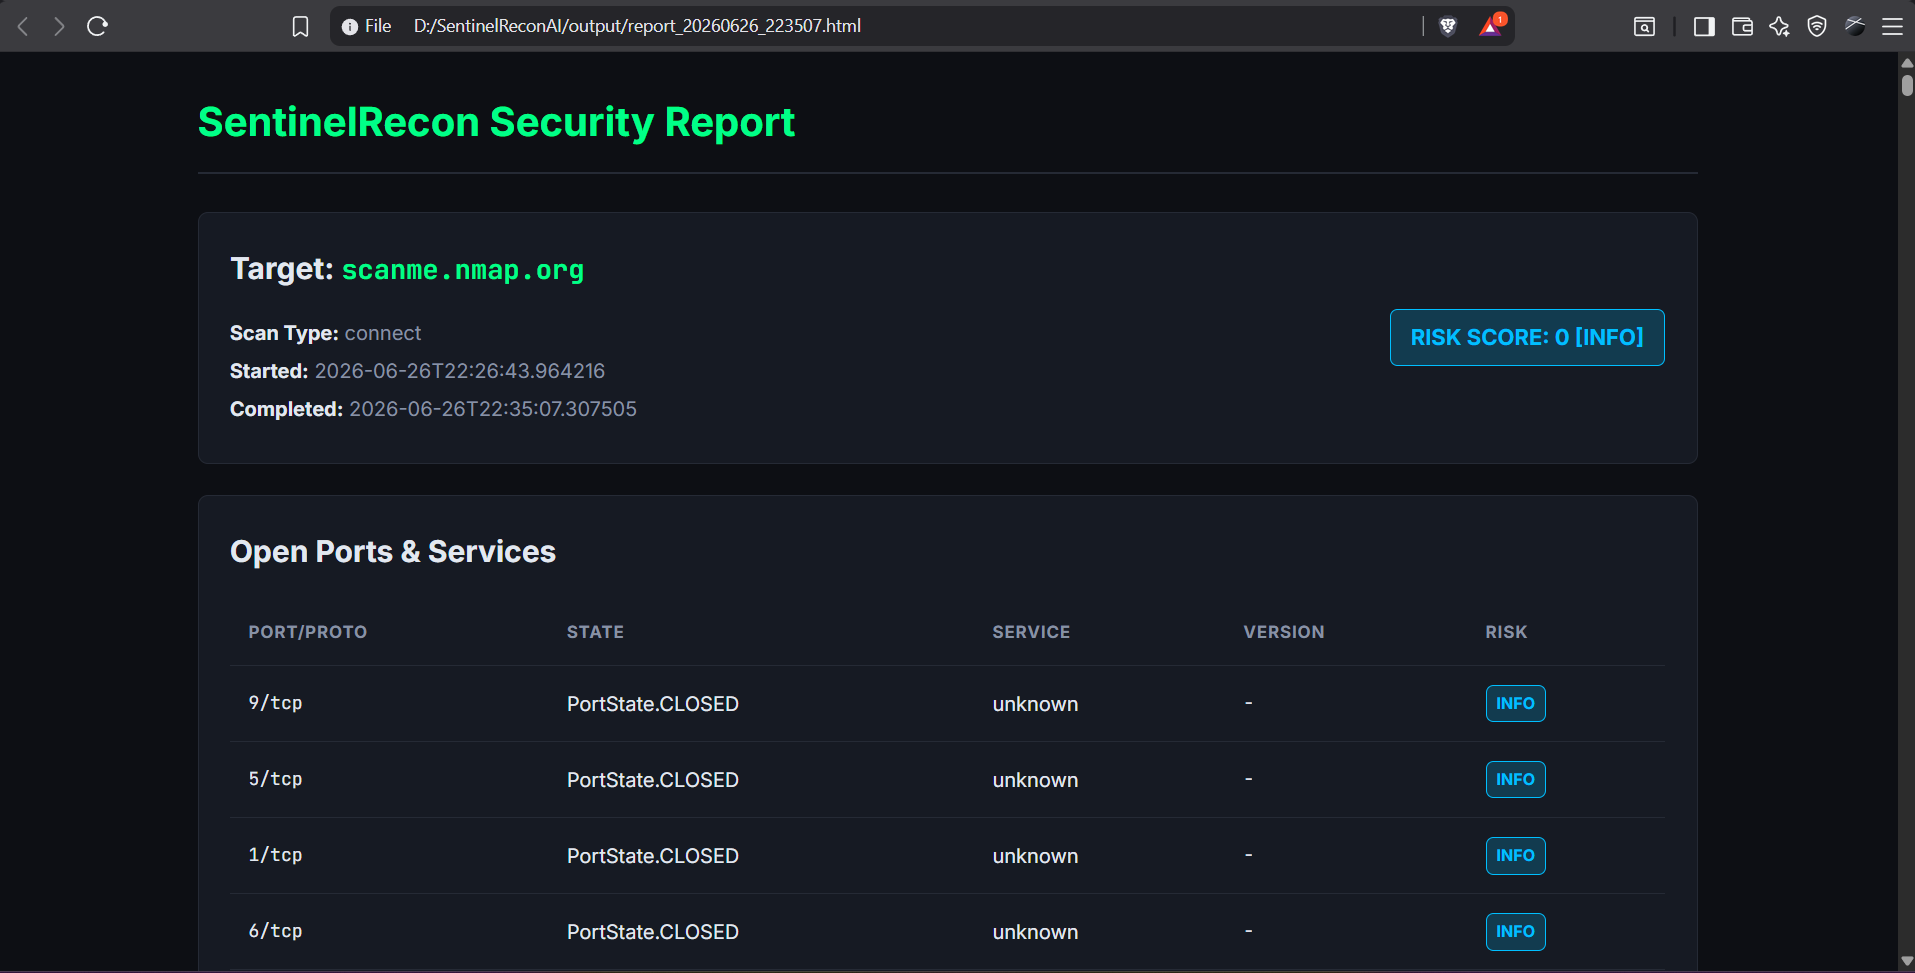
Task: Click the Open Ports & Services heading
Action: [x=393, y=552]
